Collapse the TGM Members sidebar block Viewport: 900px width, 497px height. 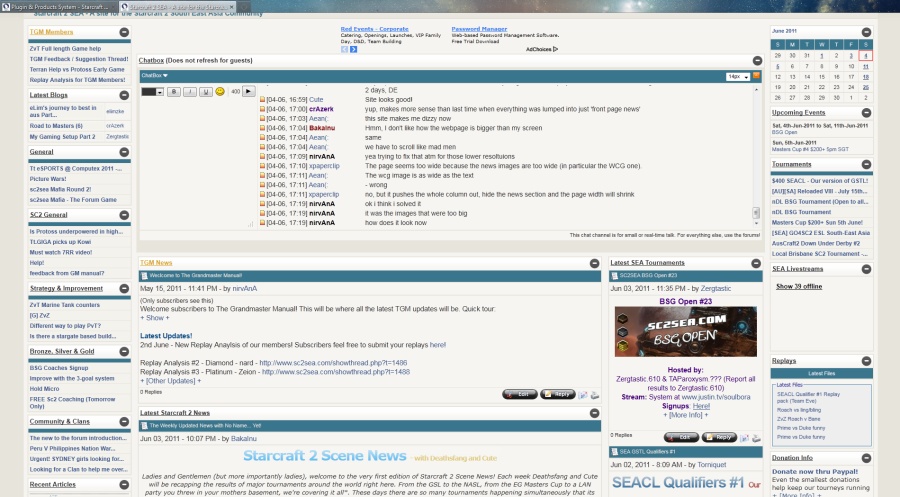tap(124, 32)
